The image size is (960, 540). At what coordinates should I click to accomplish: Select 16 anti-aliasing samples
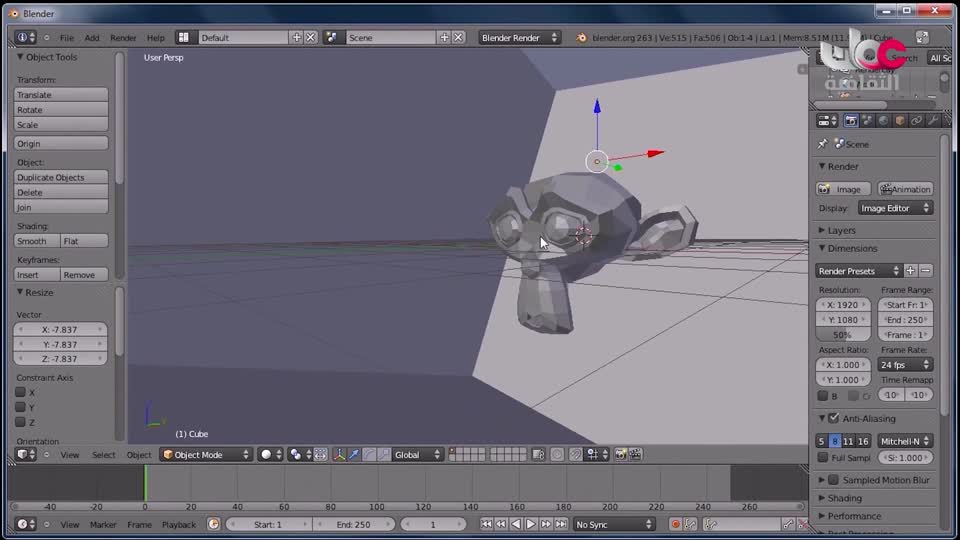(863, 441)
